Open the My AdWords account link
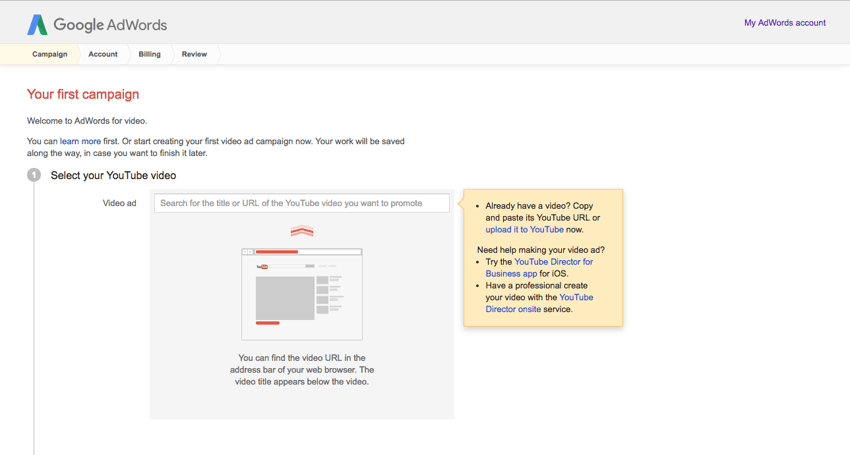The image size is (850, 455). pos(784,23)
